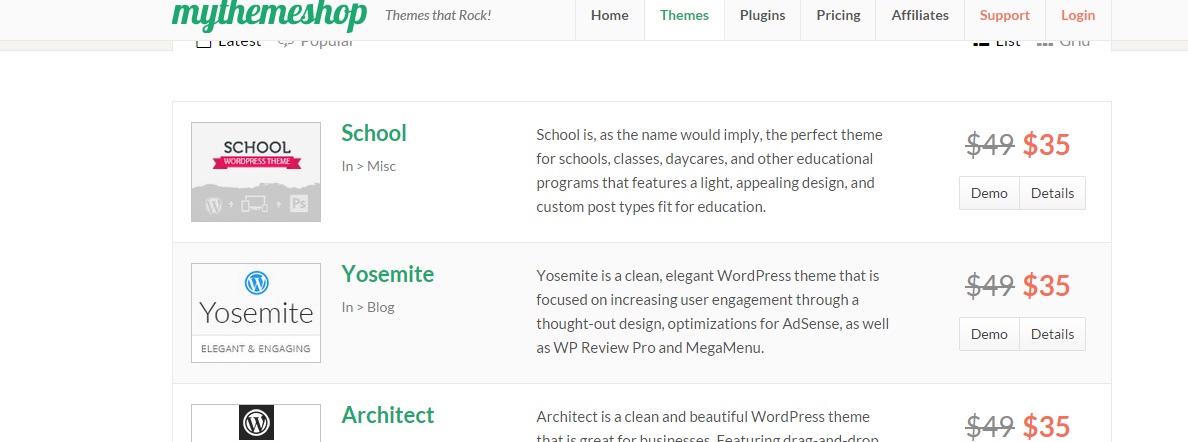
Task: Click the Blog category link under Yosemite
Action: coord(381,307)
